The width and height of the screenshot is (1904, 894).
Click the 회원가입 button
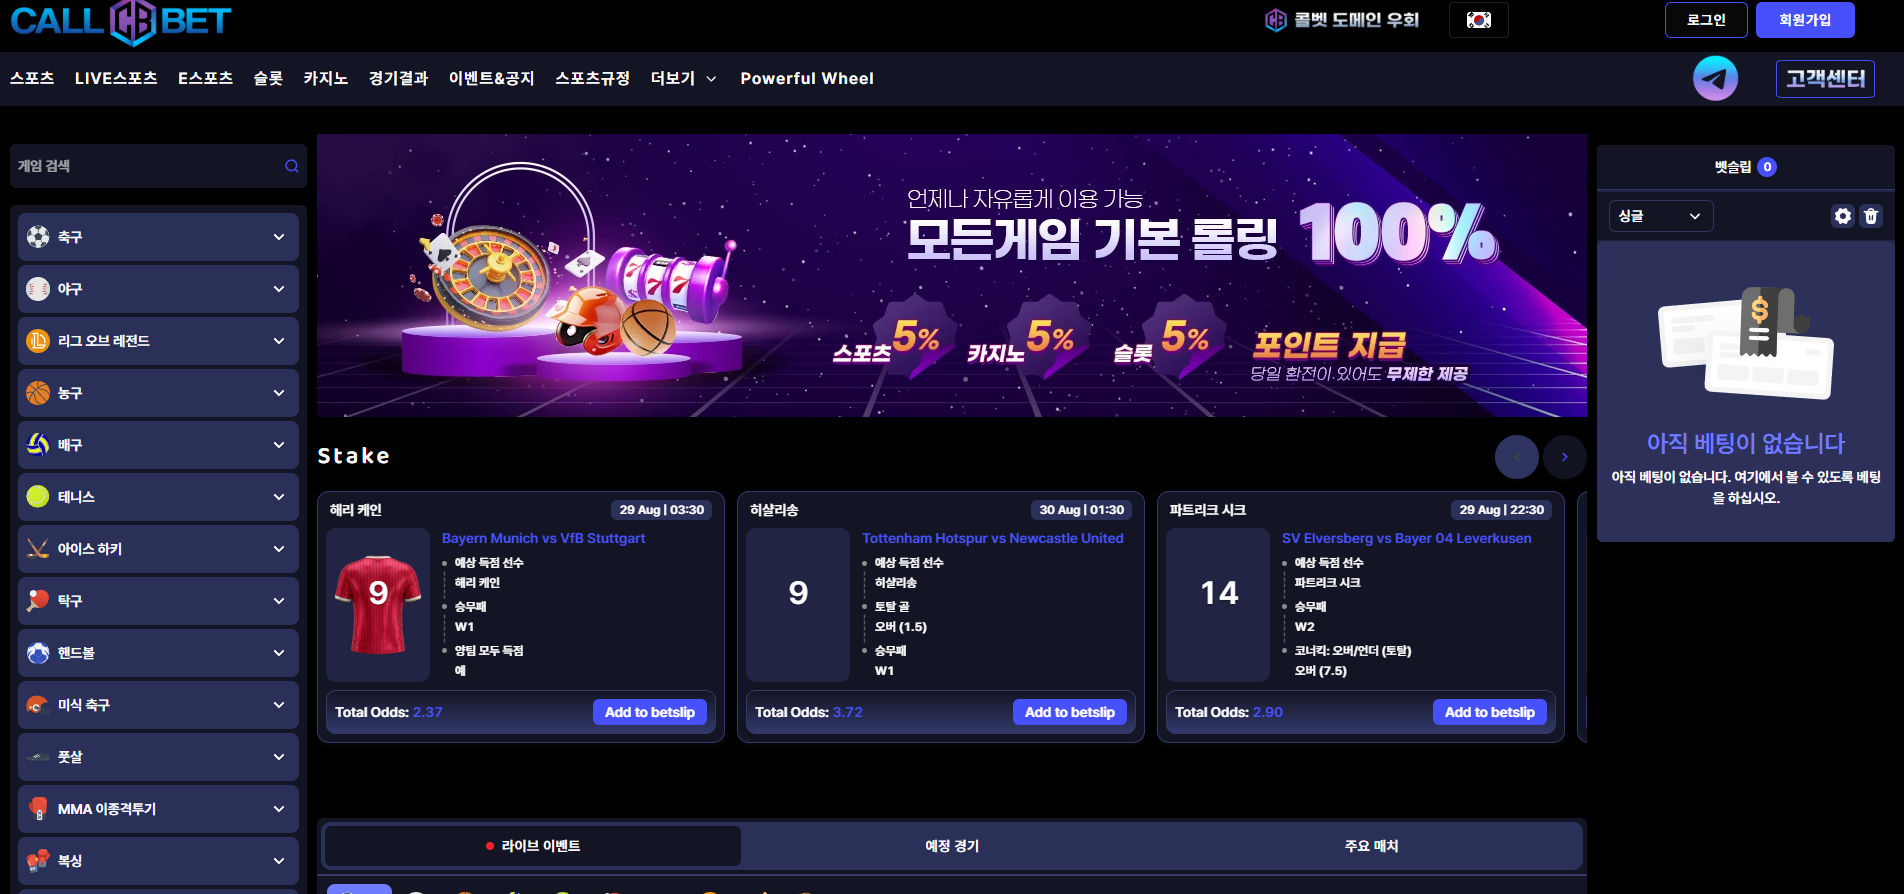[x=1805, y=20]
